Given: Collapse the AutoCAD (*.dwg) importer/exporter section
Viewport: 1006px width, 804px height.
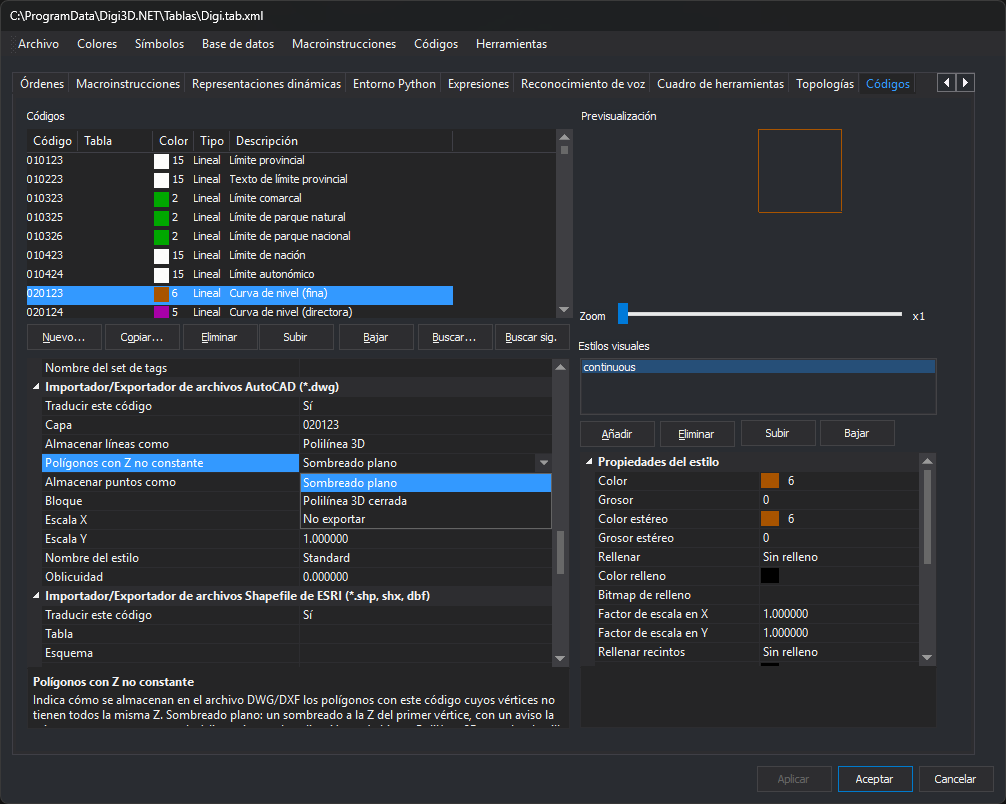Looking at the screenshot, I should tap(37, 387).
